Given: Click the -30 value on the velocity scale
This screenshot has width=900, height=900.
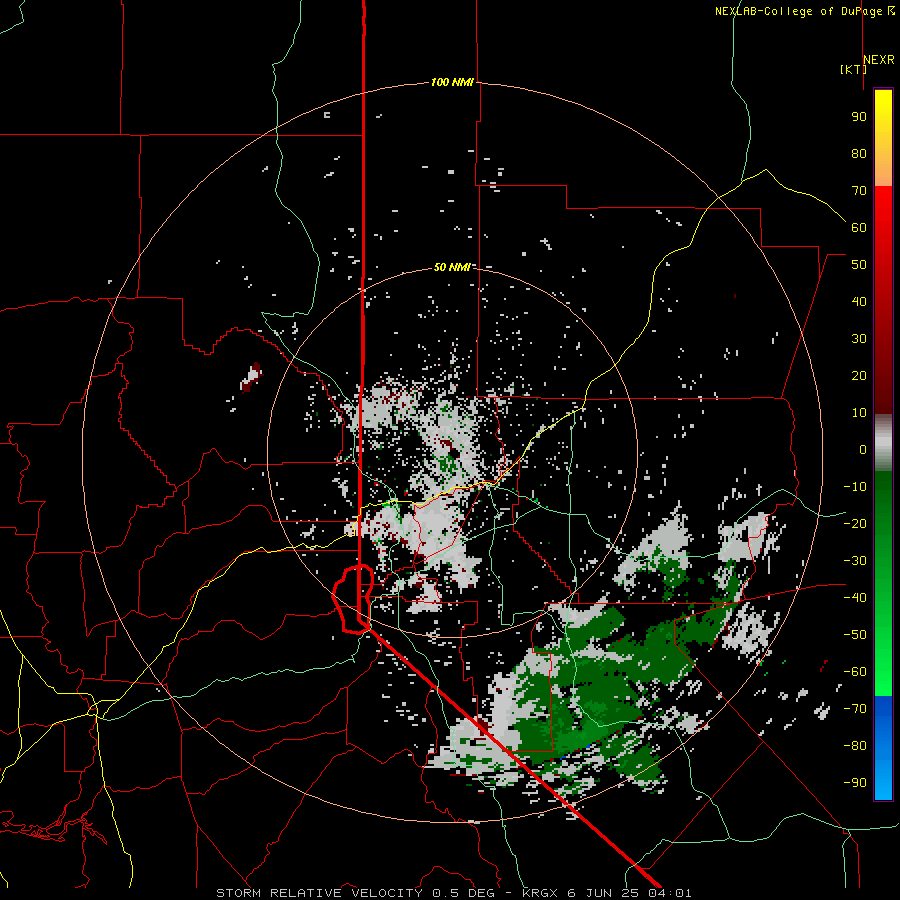Looking at the screenshot, I should tap(855, 560).
